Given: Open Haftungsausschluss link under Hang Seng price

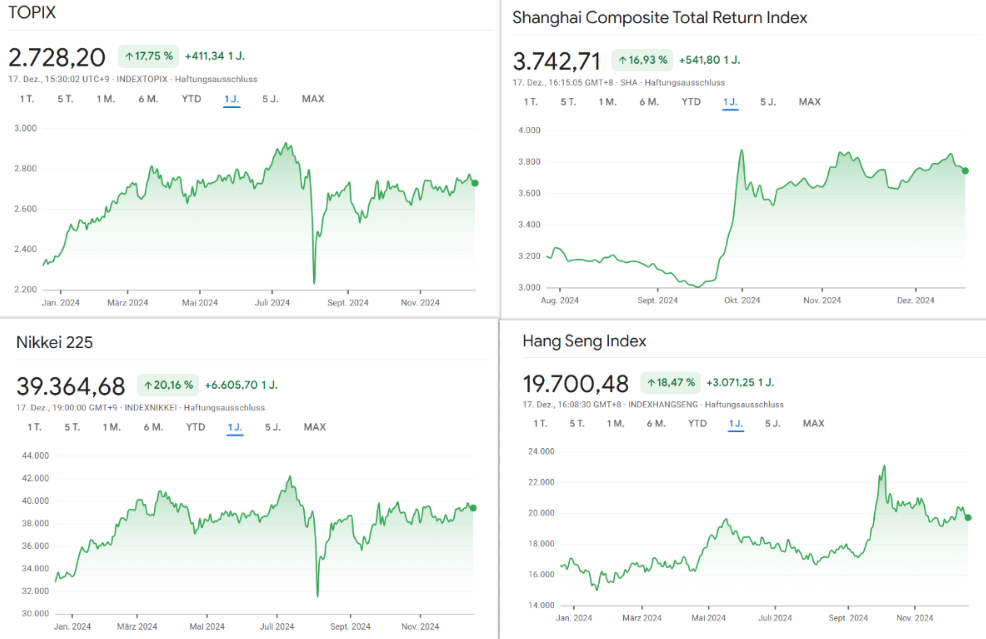Looking at the screenshot, I should (745, 404).
